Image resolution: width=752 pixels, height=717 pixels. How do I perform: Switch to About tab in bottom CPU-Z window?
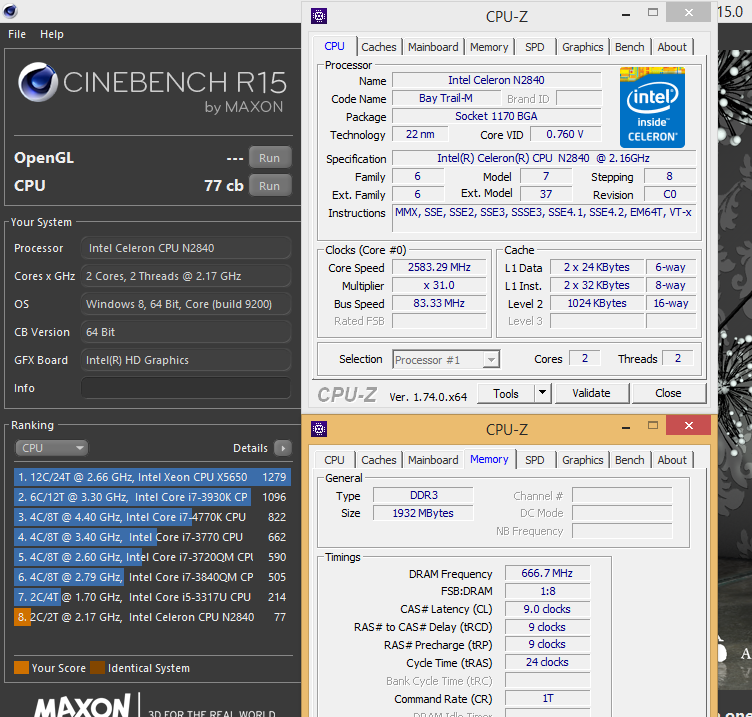click(672, 460)
